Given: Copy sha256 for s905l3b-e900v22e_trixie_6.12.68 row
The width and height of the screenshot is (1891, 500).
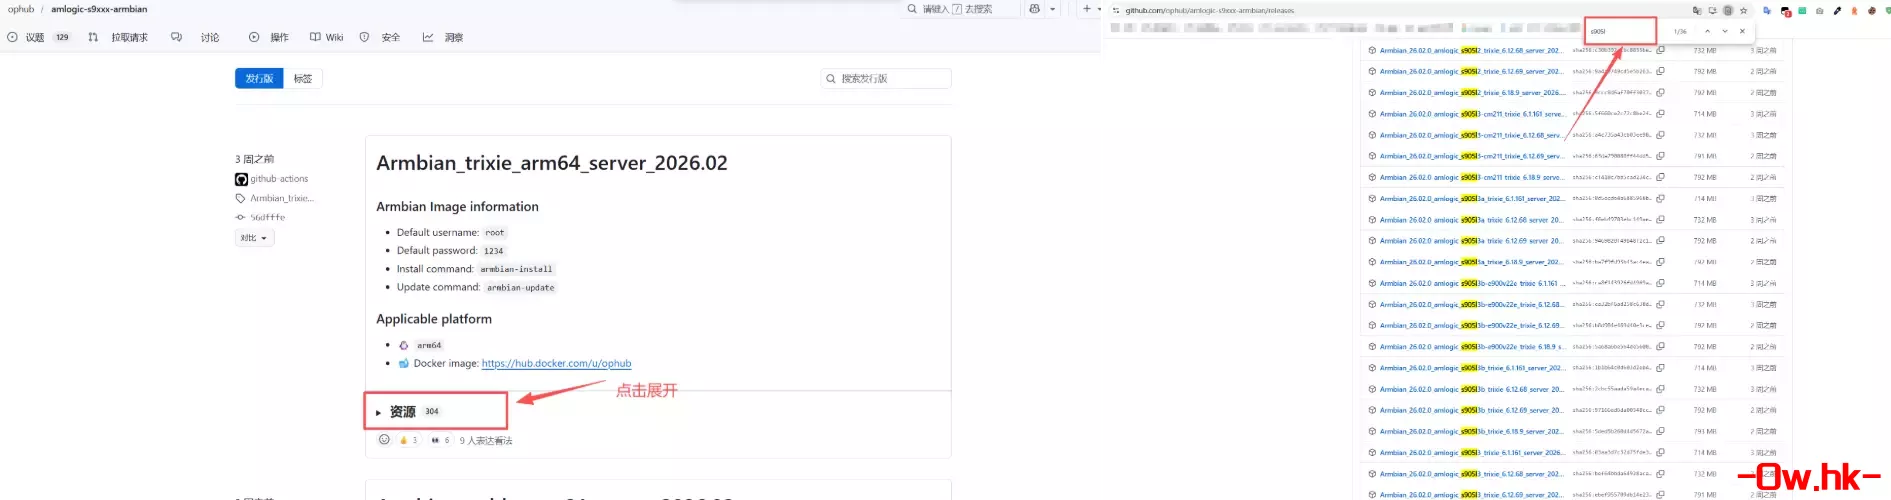Looking at the screenshot, I should [1660, 304].
